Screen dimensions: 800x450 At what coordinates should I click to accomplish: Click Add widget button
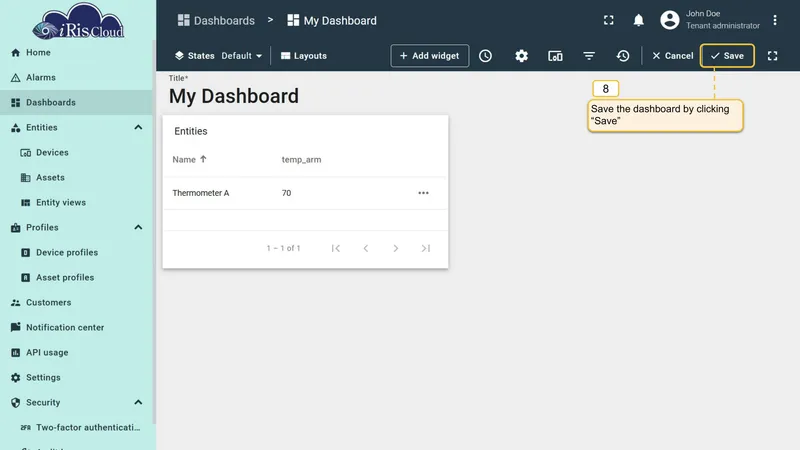click(x=430, y=56)
